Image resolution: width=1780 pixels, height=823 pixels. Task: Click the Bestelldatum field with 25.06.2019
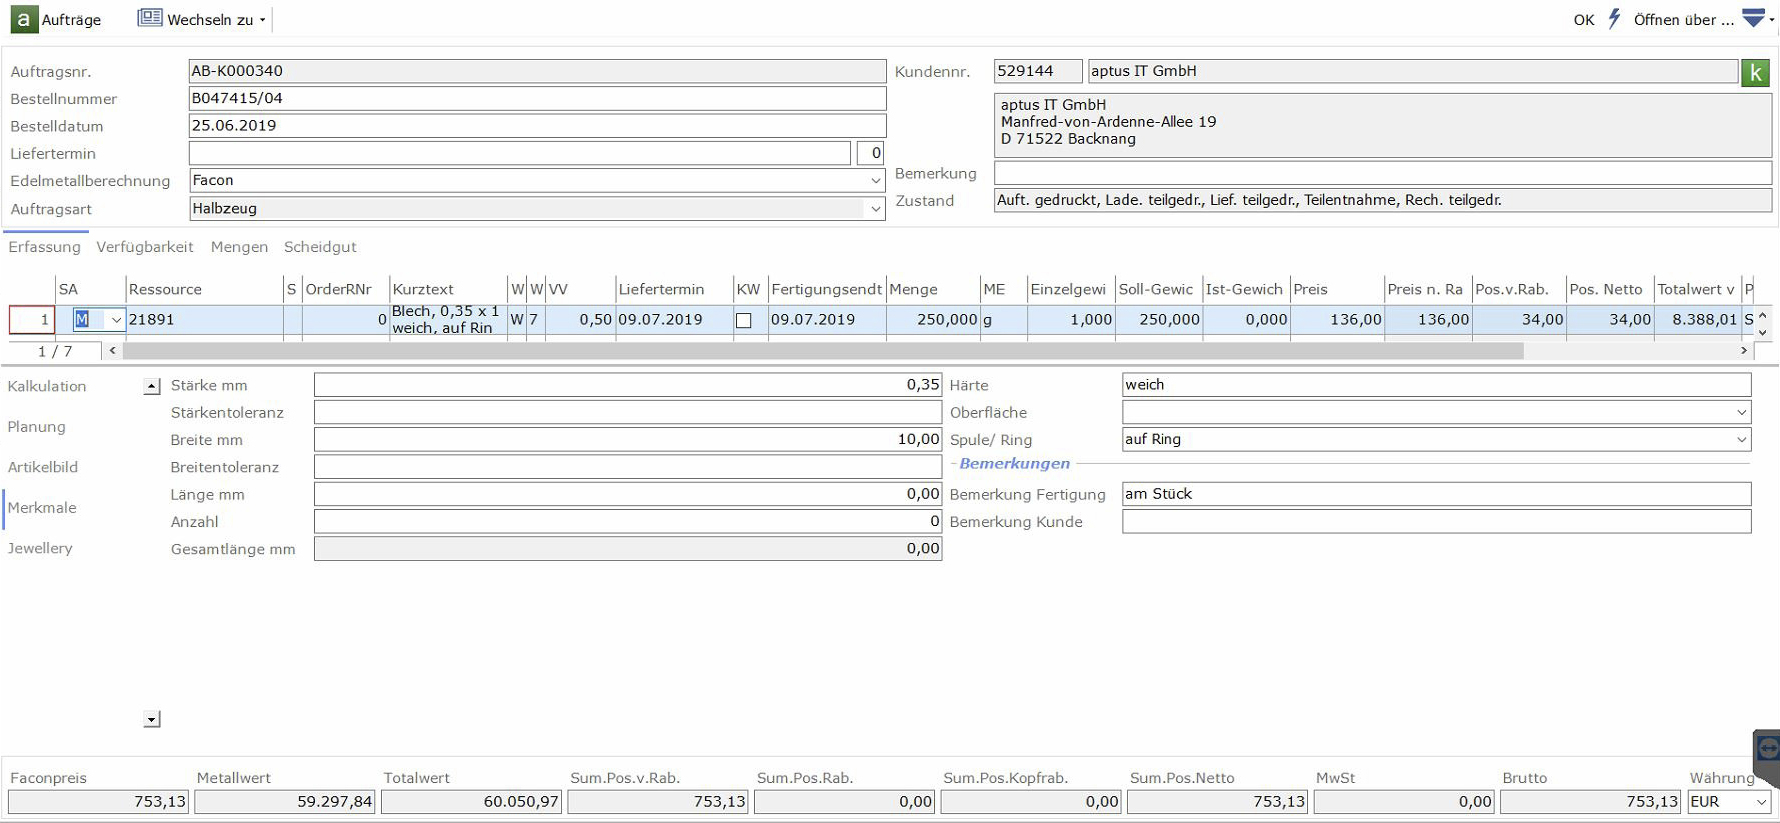point(537,126)
